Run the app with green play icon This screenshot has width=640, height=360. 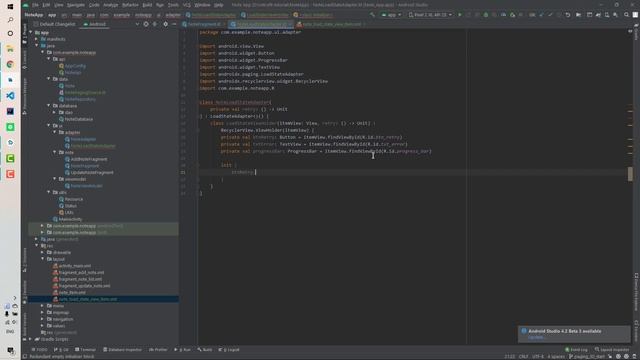[460, 15]
